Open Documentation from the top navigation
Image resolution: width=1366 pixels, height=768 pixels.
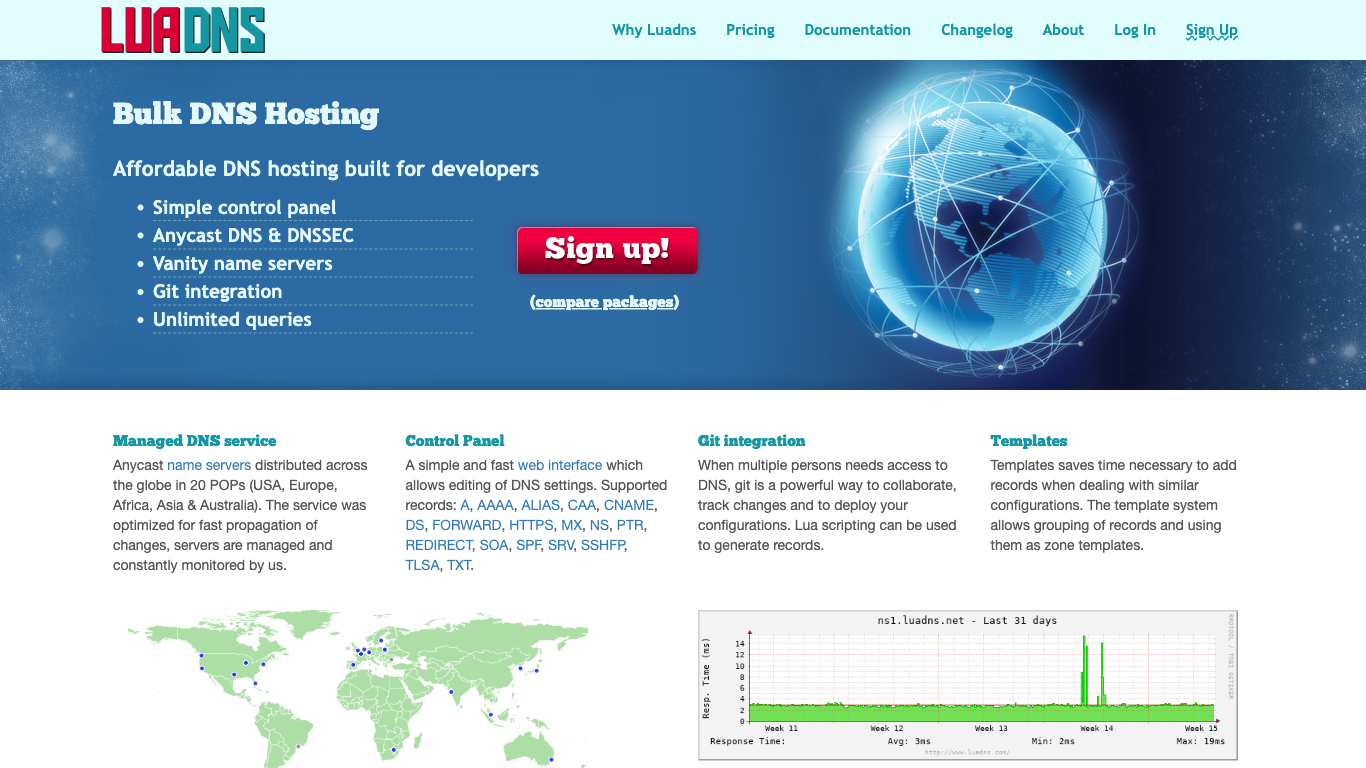tap(857, 30)
